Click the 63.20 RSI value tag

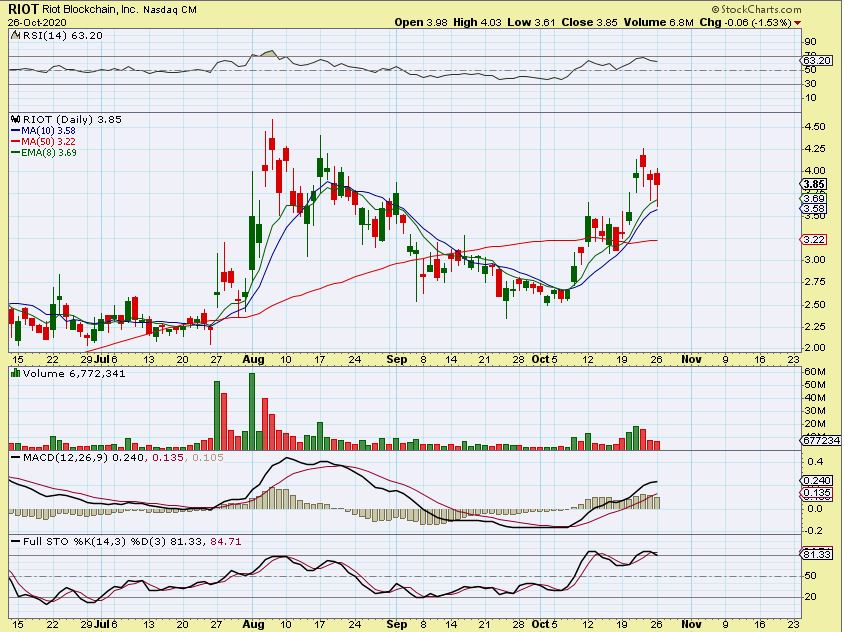pyautogui.click(x=817, y=60)
